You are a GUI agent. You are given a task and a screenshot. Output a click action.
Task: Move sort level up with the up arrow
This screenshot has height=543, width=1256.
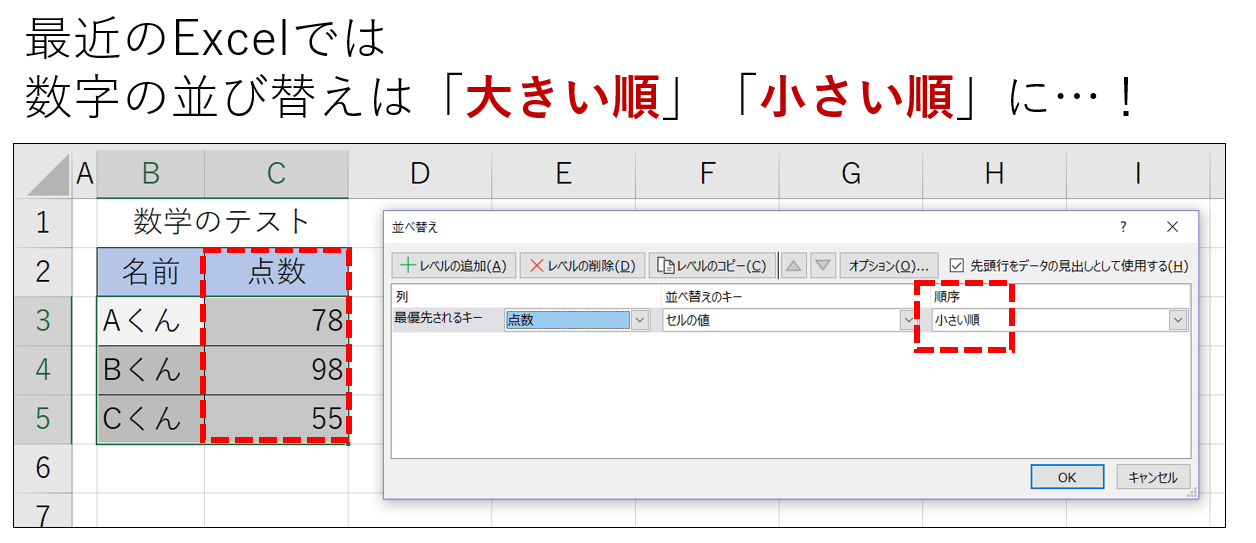tap(793, 266)
